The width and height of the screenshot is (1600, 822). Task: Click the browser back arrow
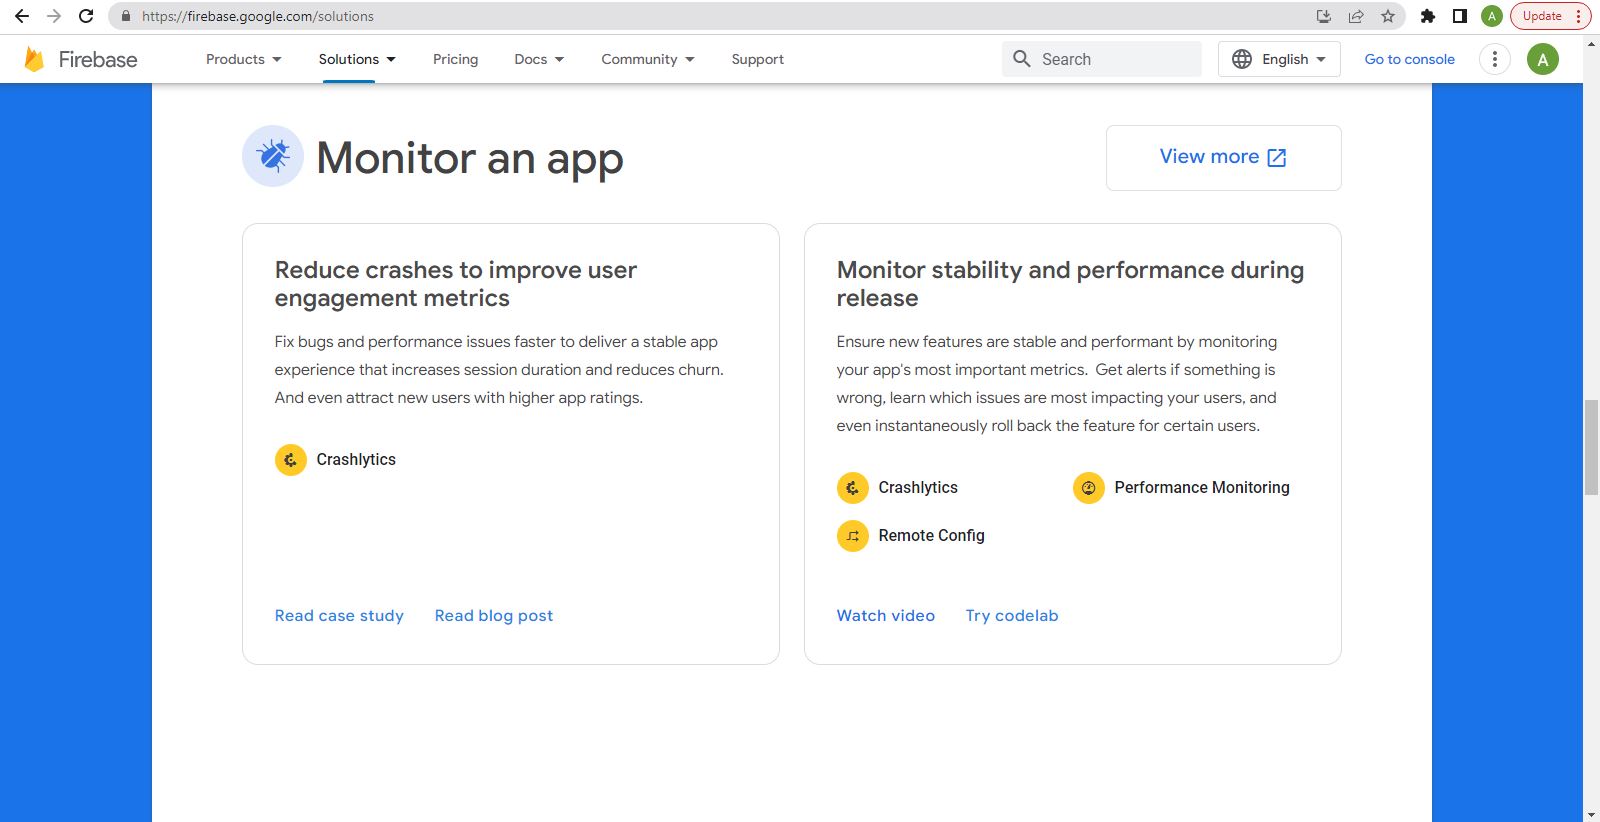22,16
